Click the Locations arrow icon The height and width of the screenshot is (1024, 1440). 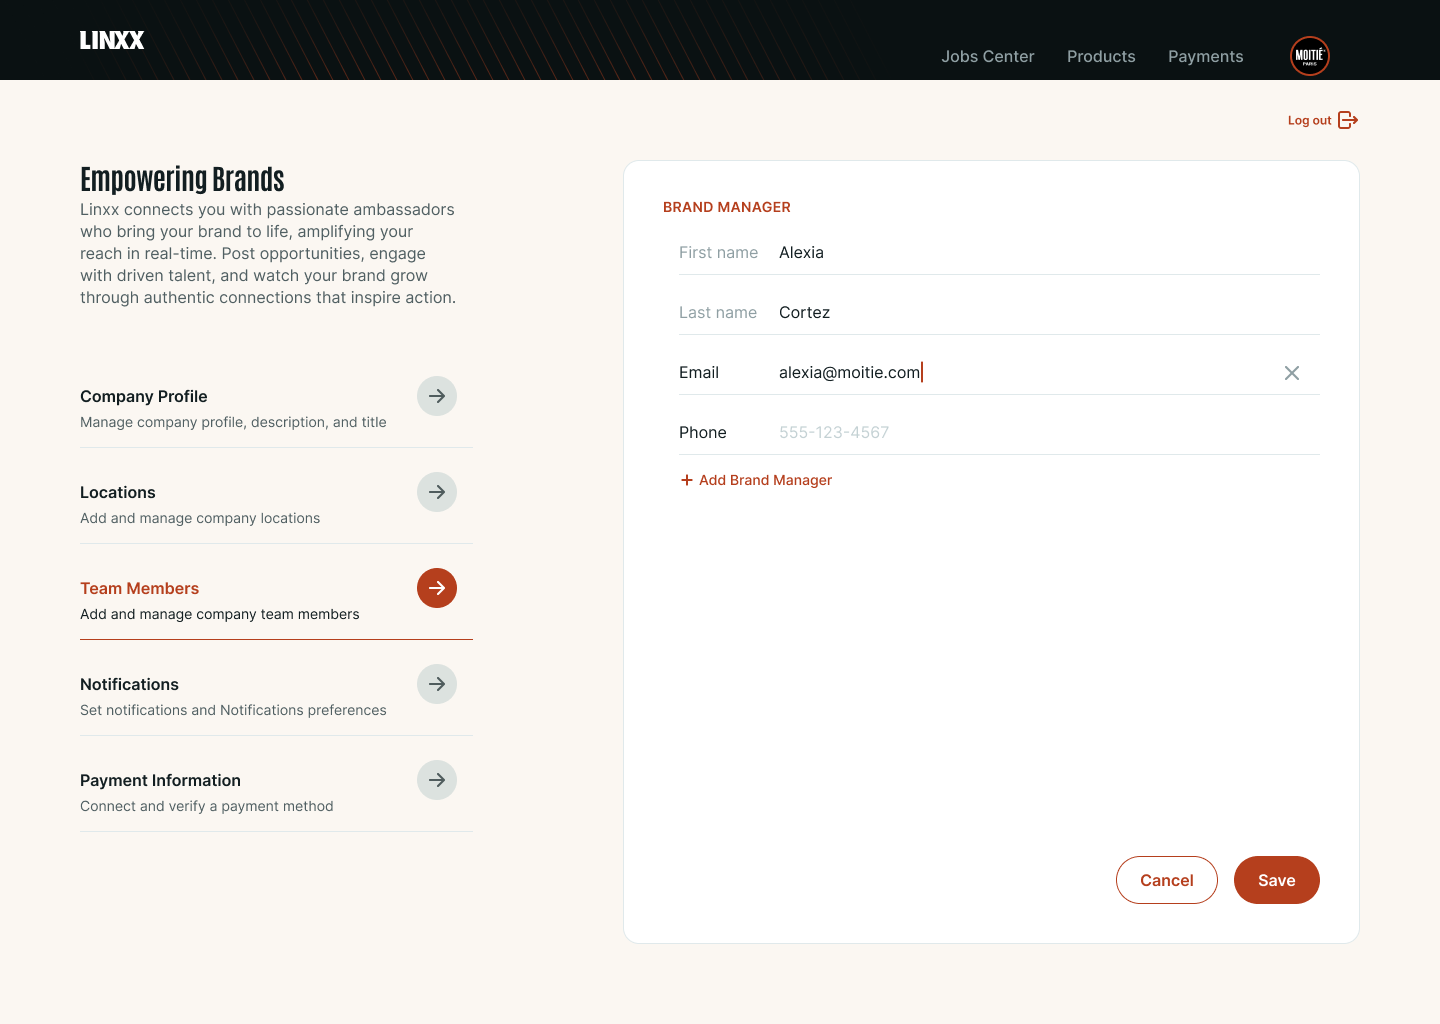pyautogui.click(x=437, y=492)
